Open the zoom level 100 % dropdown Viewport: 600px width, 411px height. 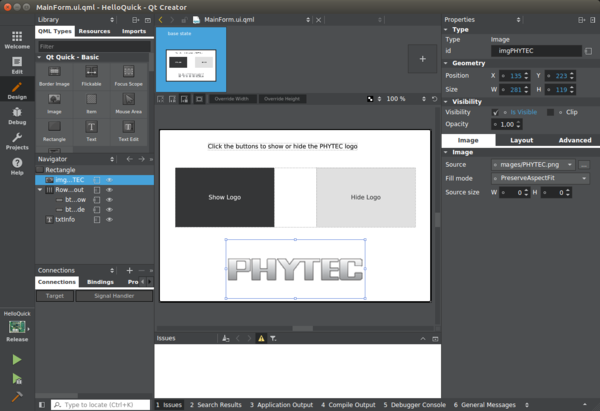(x=424, y=99)
